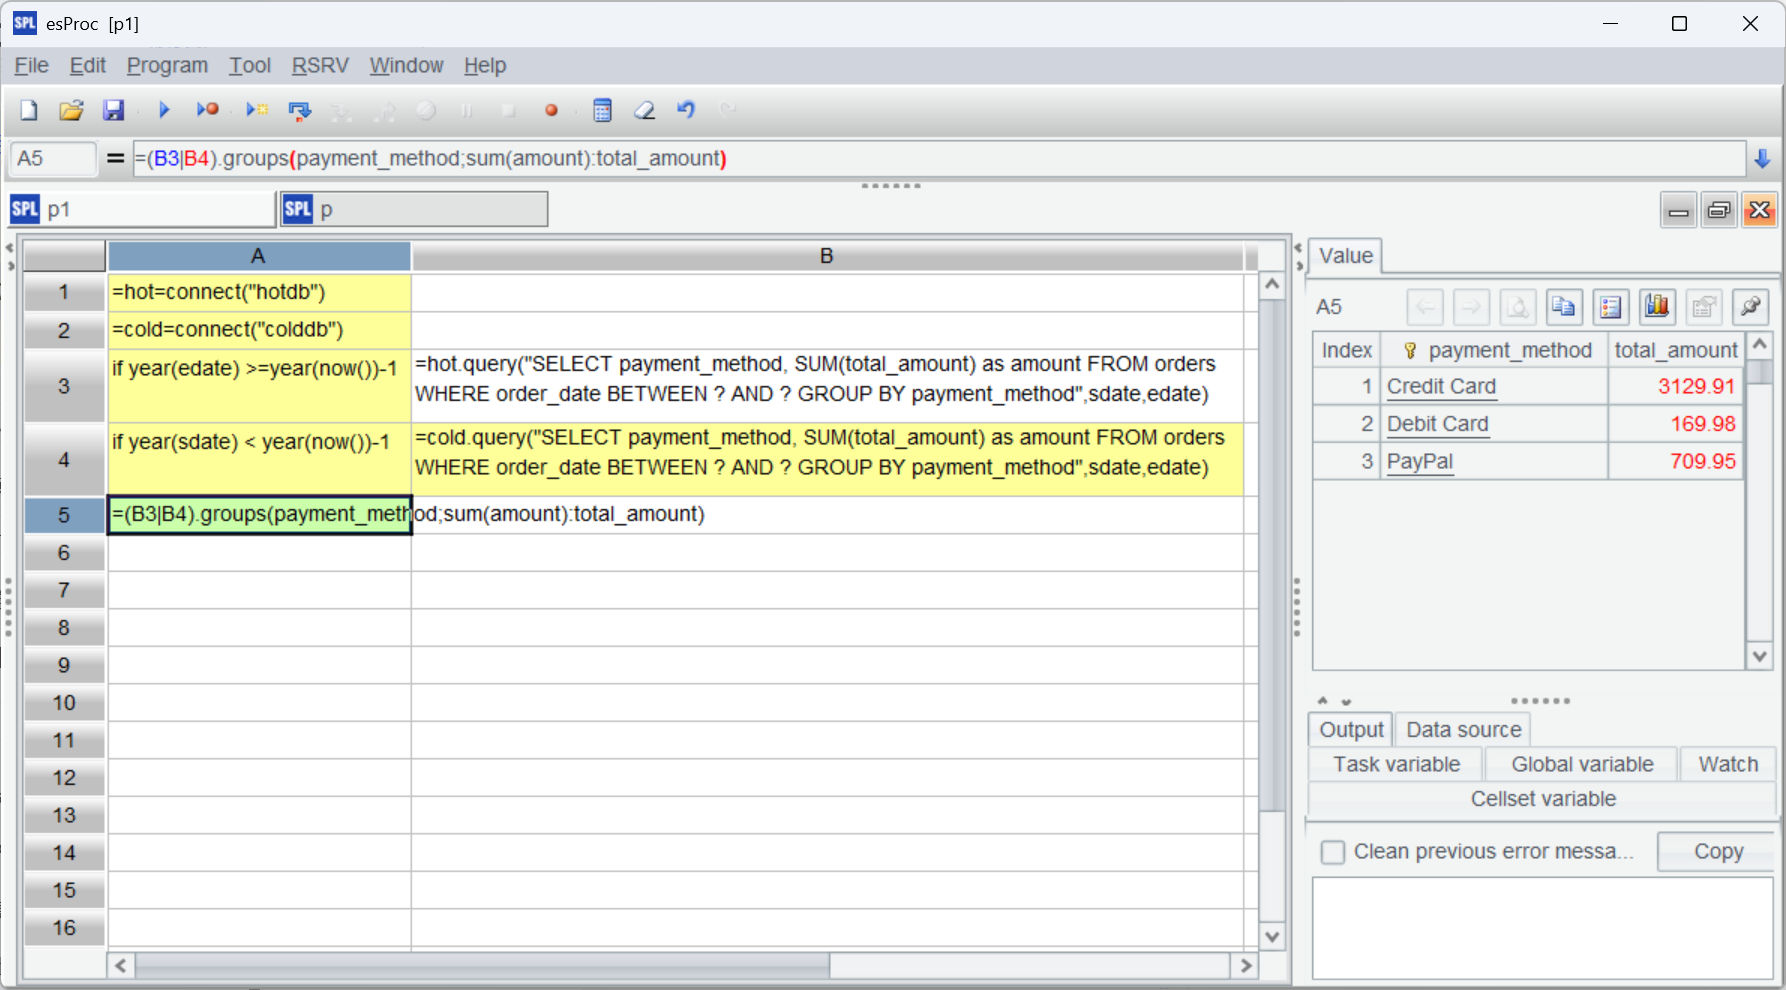Open the Tool menu
Screen dimensions: 1786x990
click(x=250, y=66)
